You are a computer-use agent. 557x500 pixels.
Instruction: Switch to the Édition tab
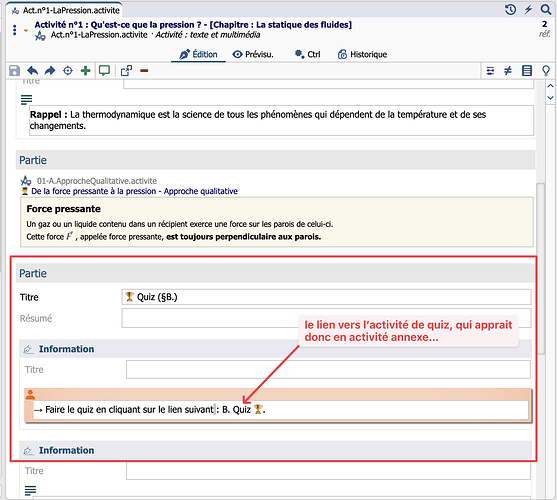[198, 54]
